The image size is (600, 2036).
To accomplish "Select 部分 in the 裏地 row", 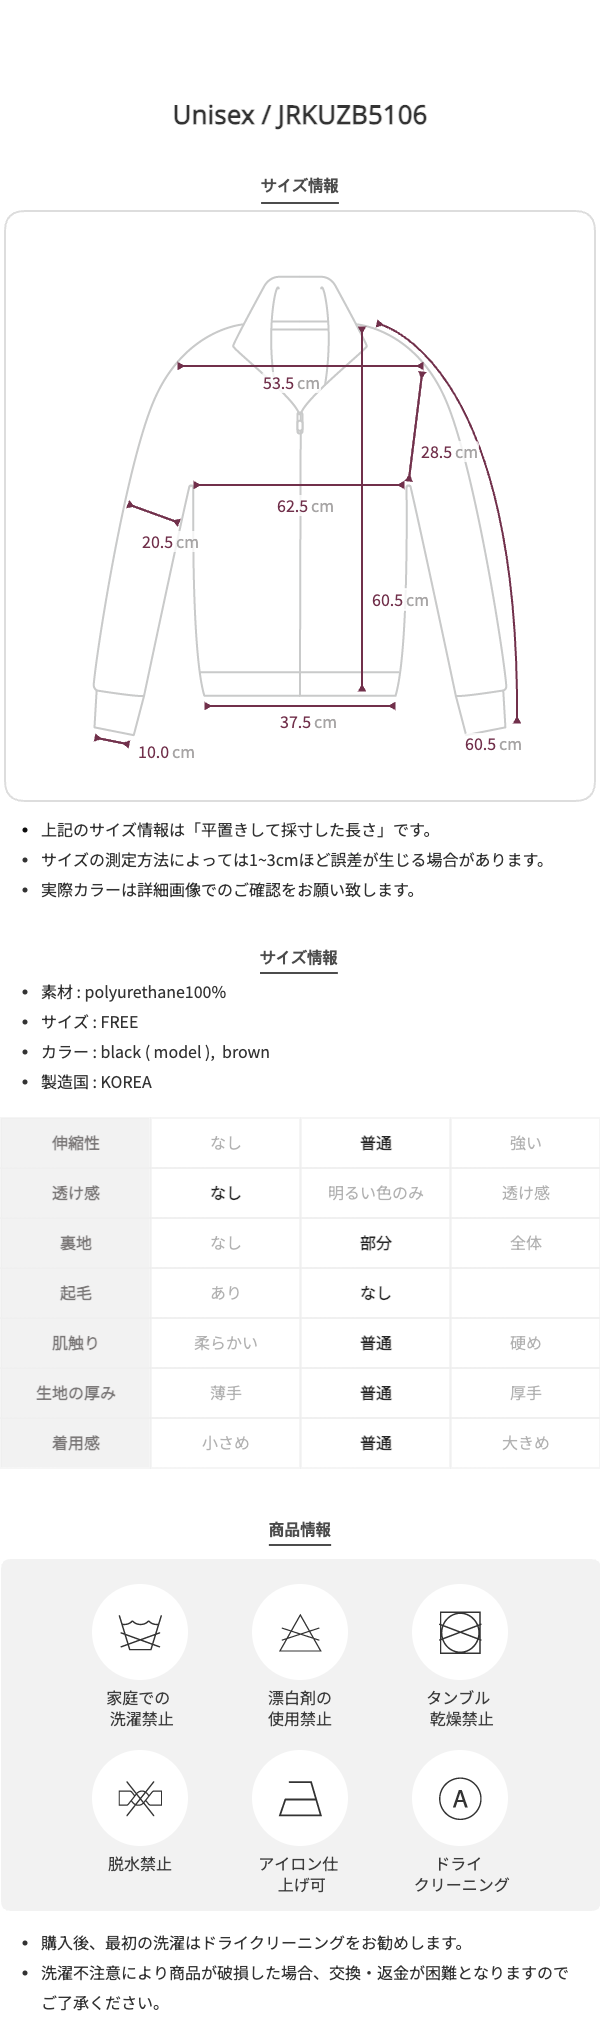I will pyautogui.click(x=376, y=1243).
